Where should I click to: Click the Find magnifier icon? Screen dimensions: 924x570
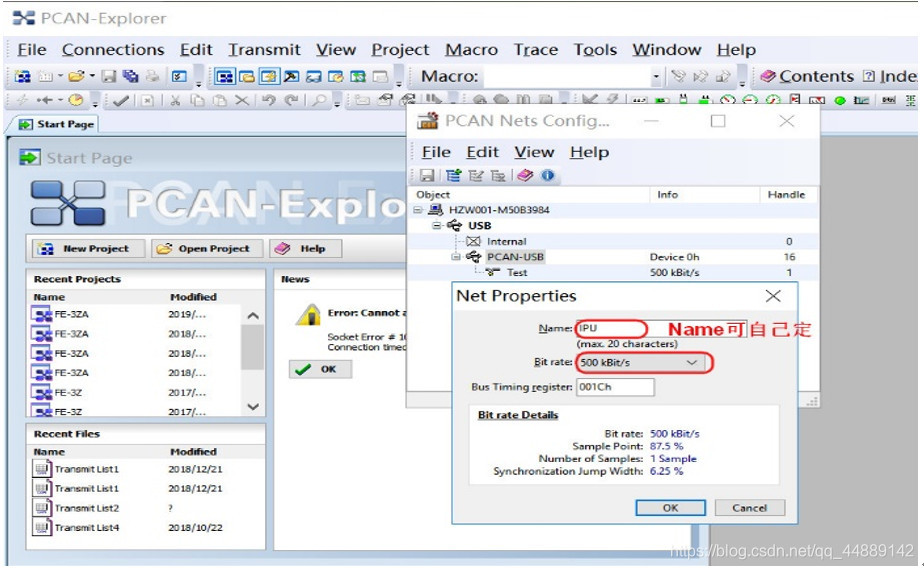point(319,100)
